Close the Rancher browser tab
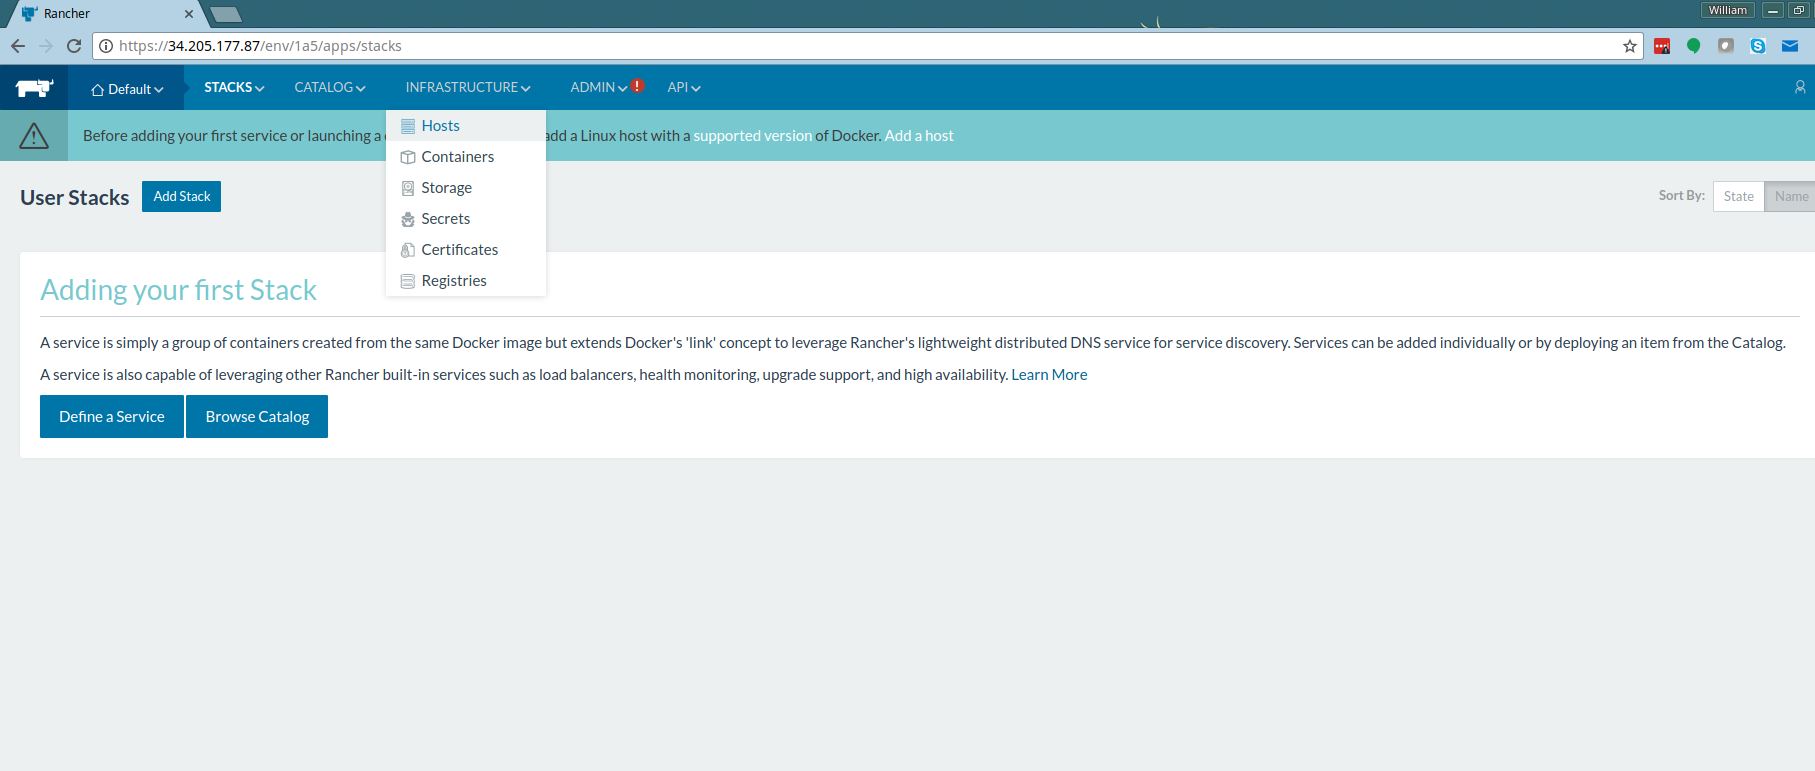Image resolution: width=1815 pixels, height=771 pixels. point(190,14)
